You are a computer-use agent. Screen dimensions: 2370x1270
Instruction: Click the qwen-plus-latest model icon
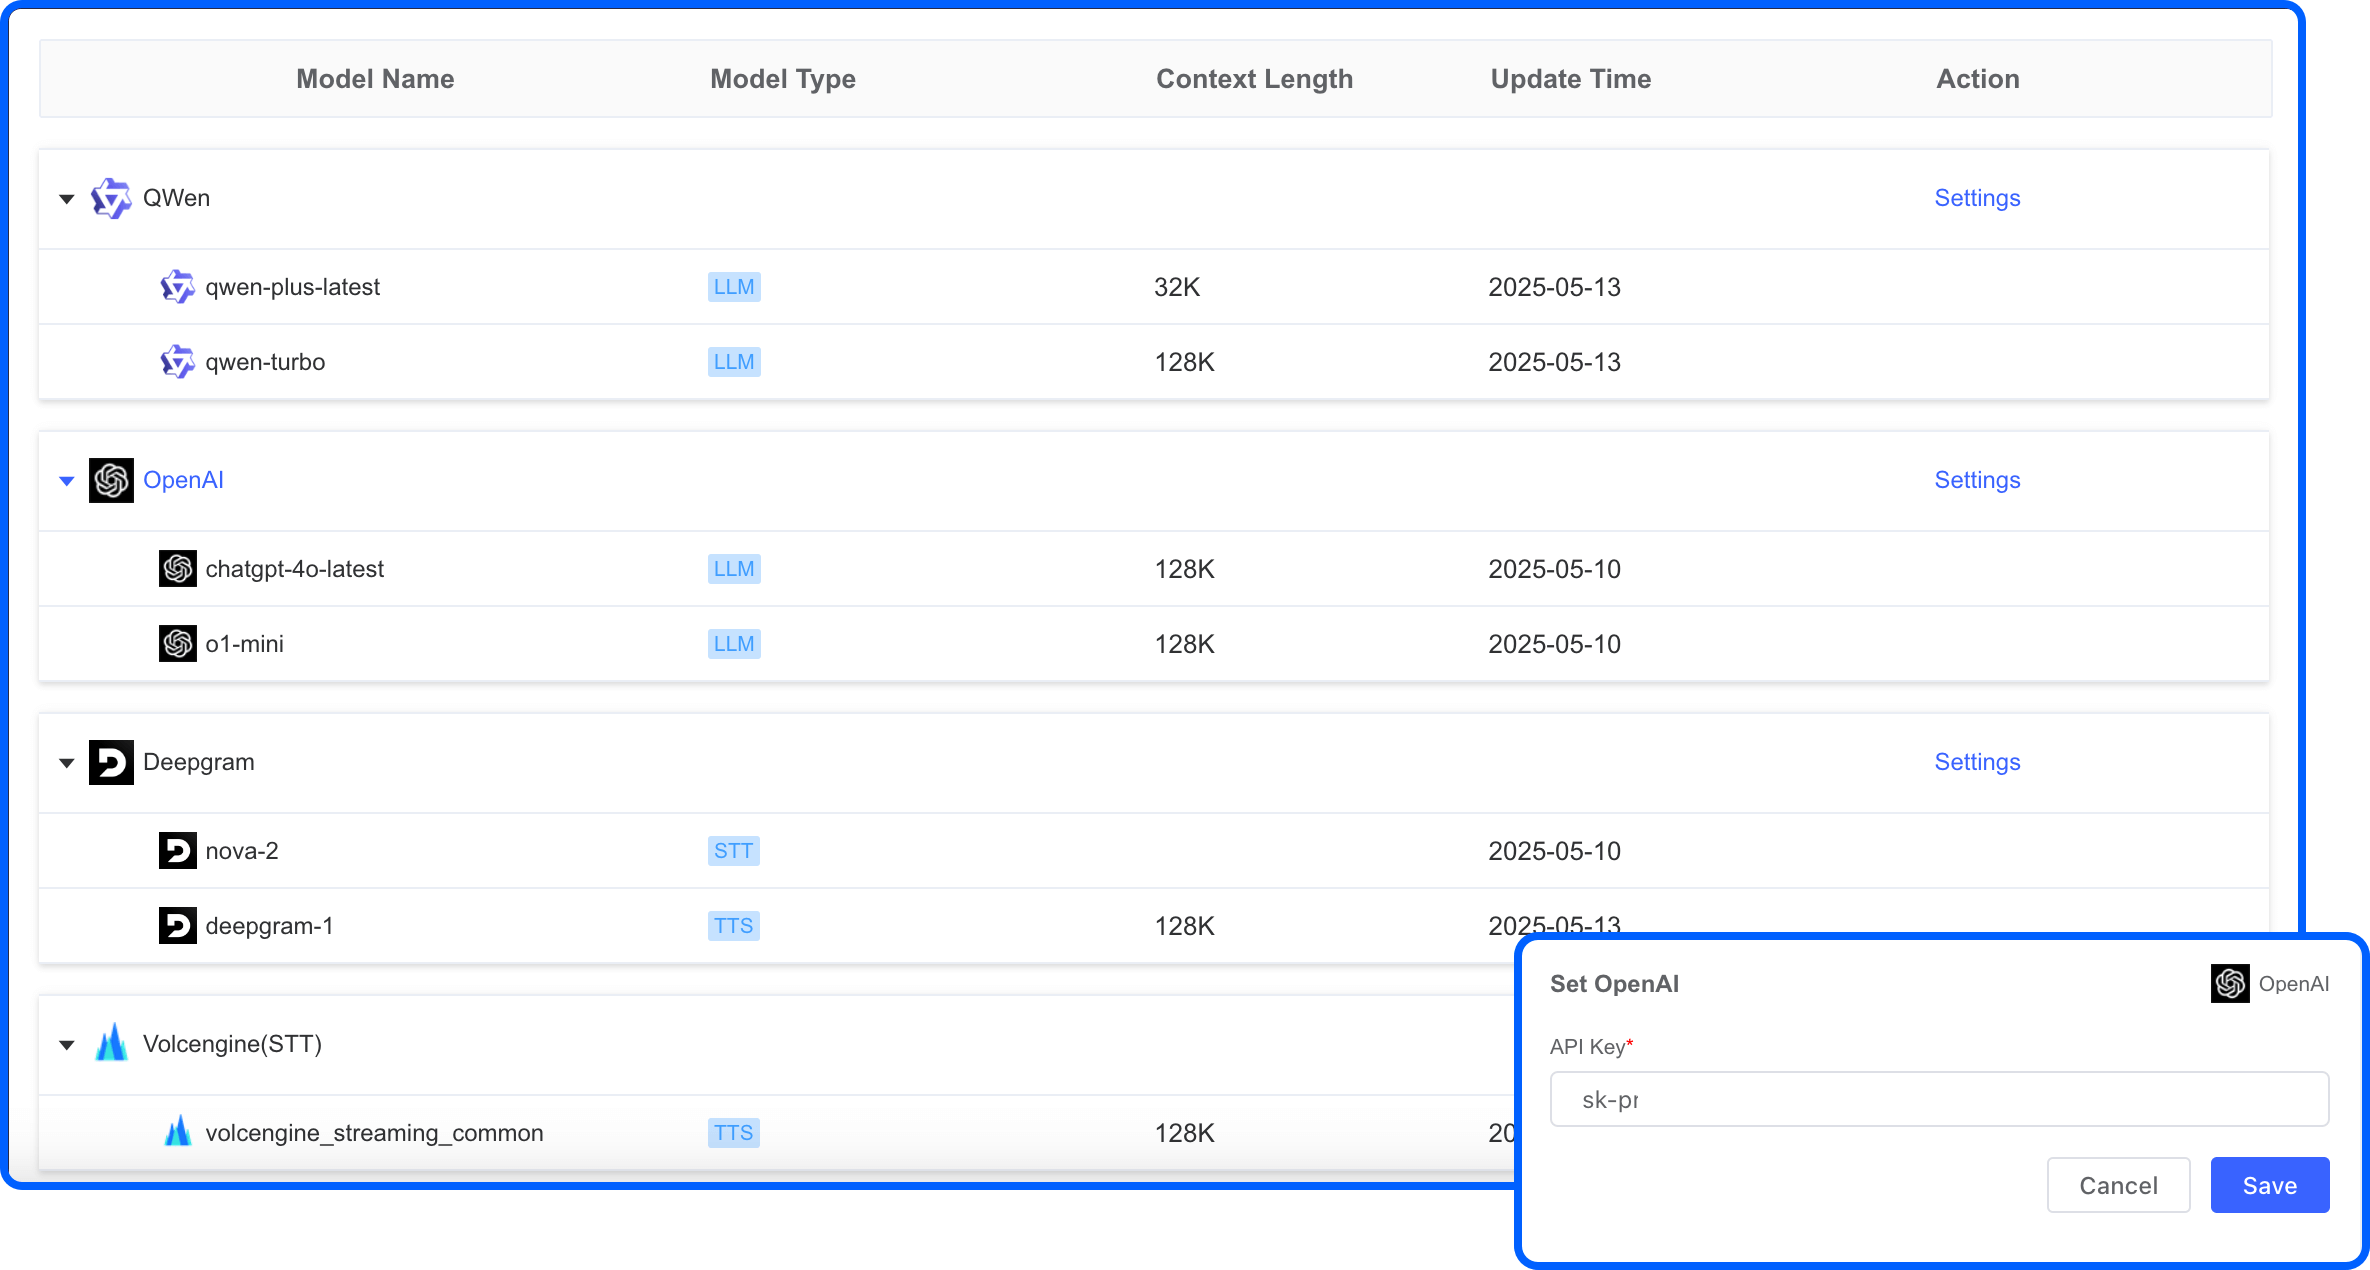(177, 287)
